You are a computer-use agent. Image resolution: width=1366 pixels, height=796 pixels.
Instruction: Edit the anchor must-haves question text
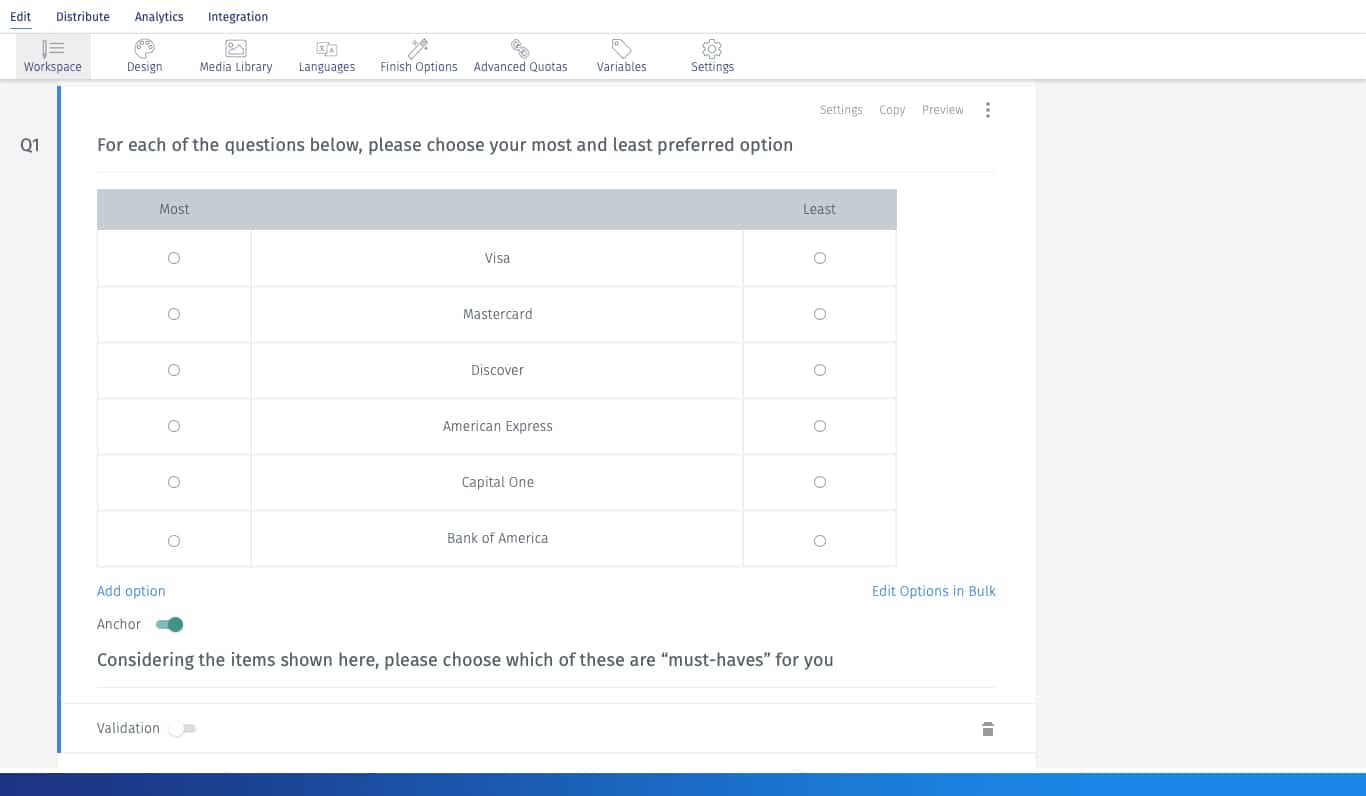click(465, 660)
